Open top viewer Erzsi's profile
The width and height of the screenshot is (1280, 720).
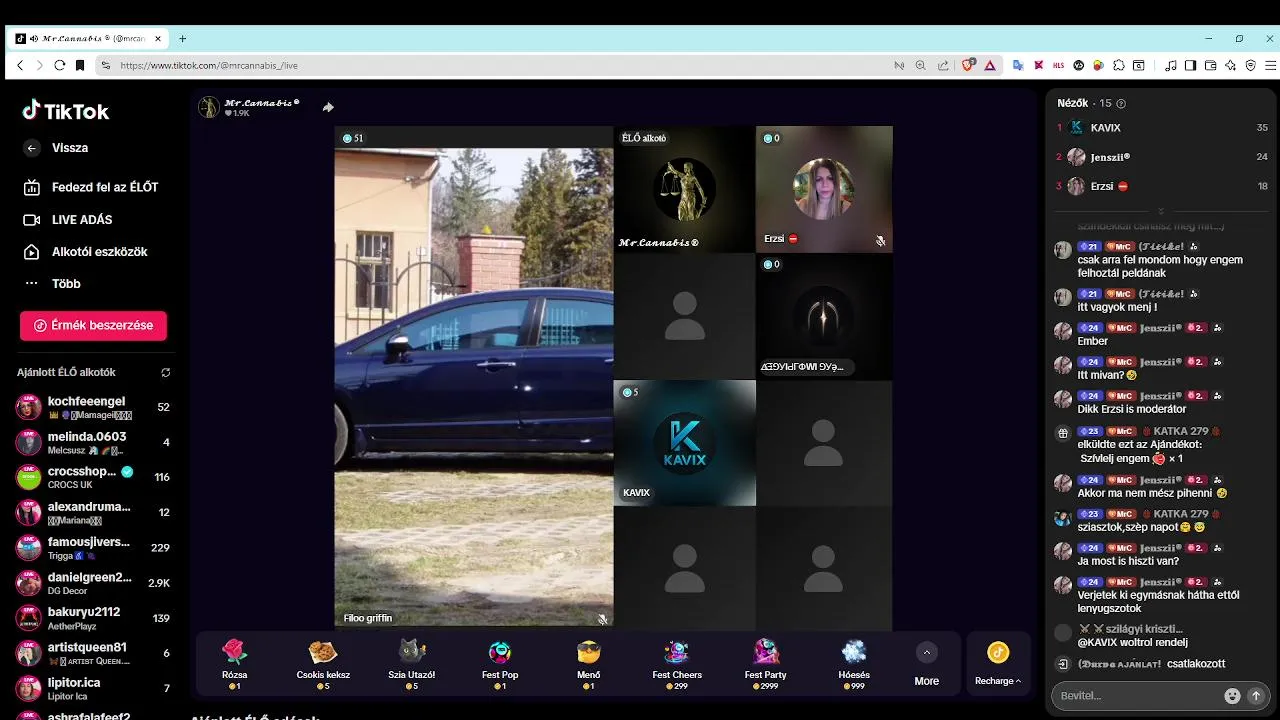[1162, 186]
